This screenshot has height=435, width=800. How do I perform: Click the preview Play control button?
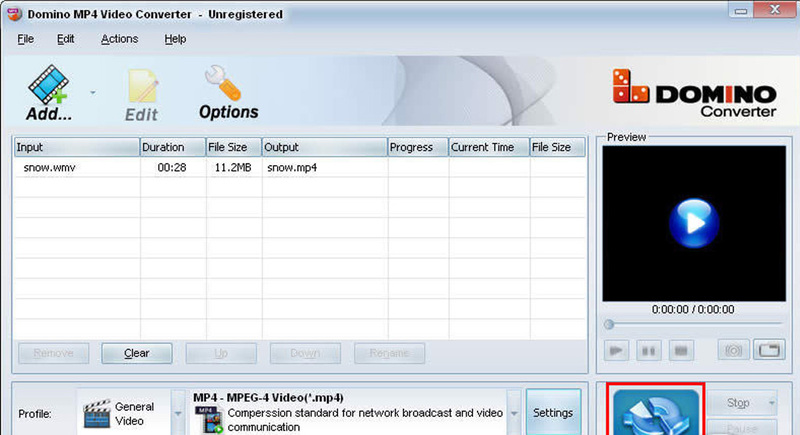tap(616, 350)
